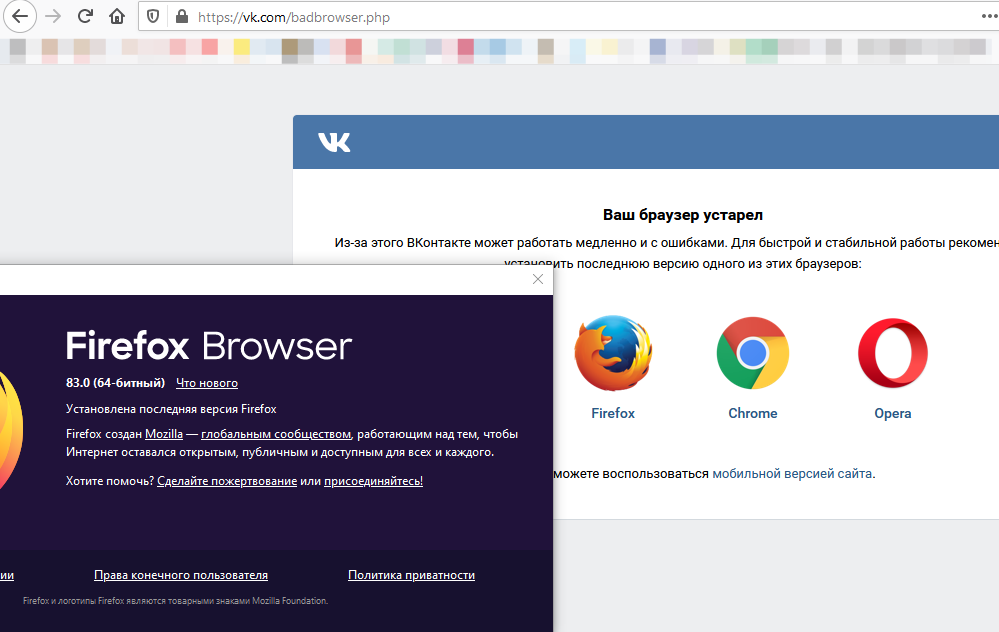Click 'Firefox Browser' title in dialog
The image size is (999, 632).
click(208, 346)
